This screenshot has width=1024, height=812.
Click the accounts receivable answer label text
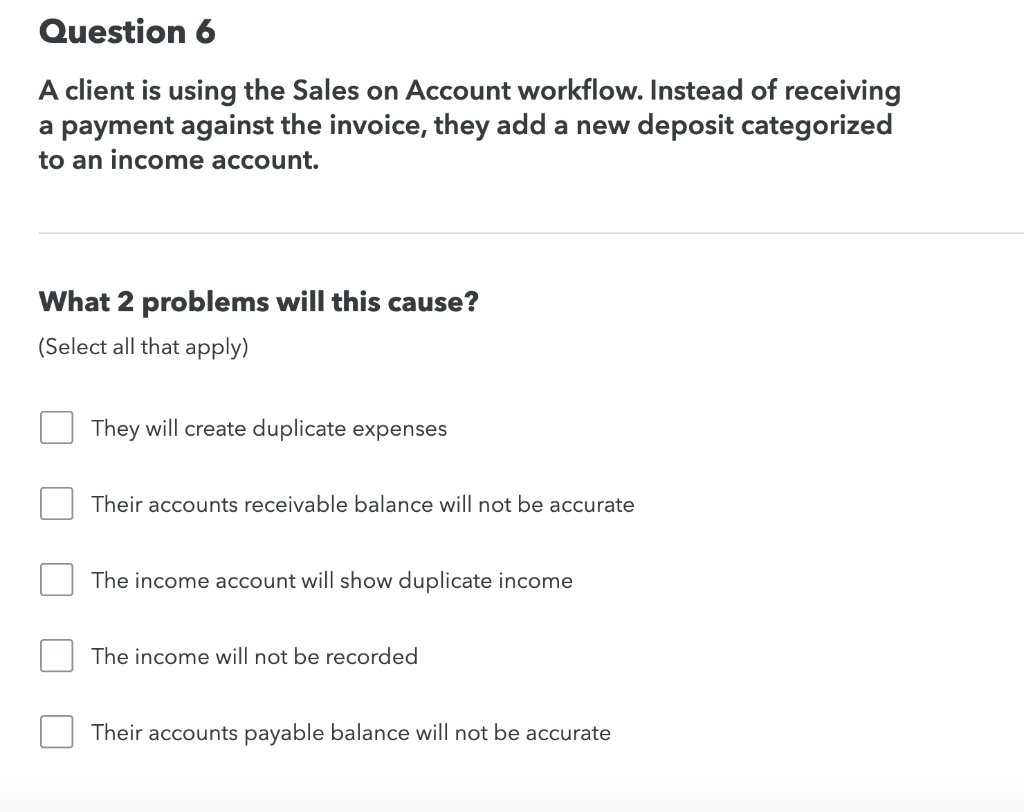(362, 504)
